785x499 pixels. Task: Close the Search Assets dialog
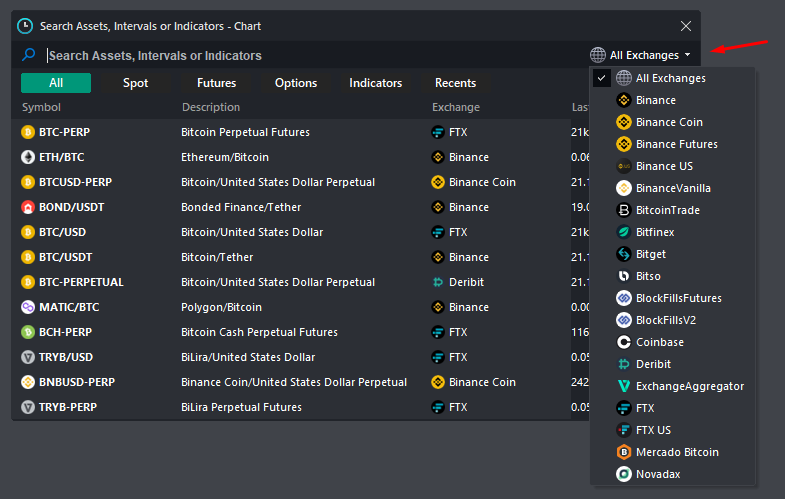pyautogui.click(x=686, y=26)
